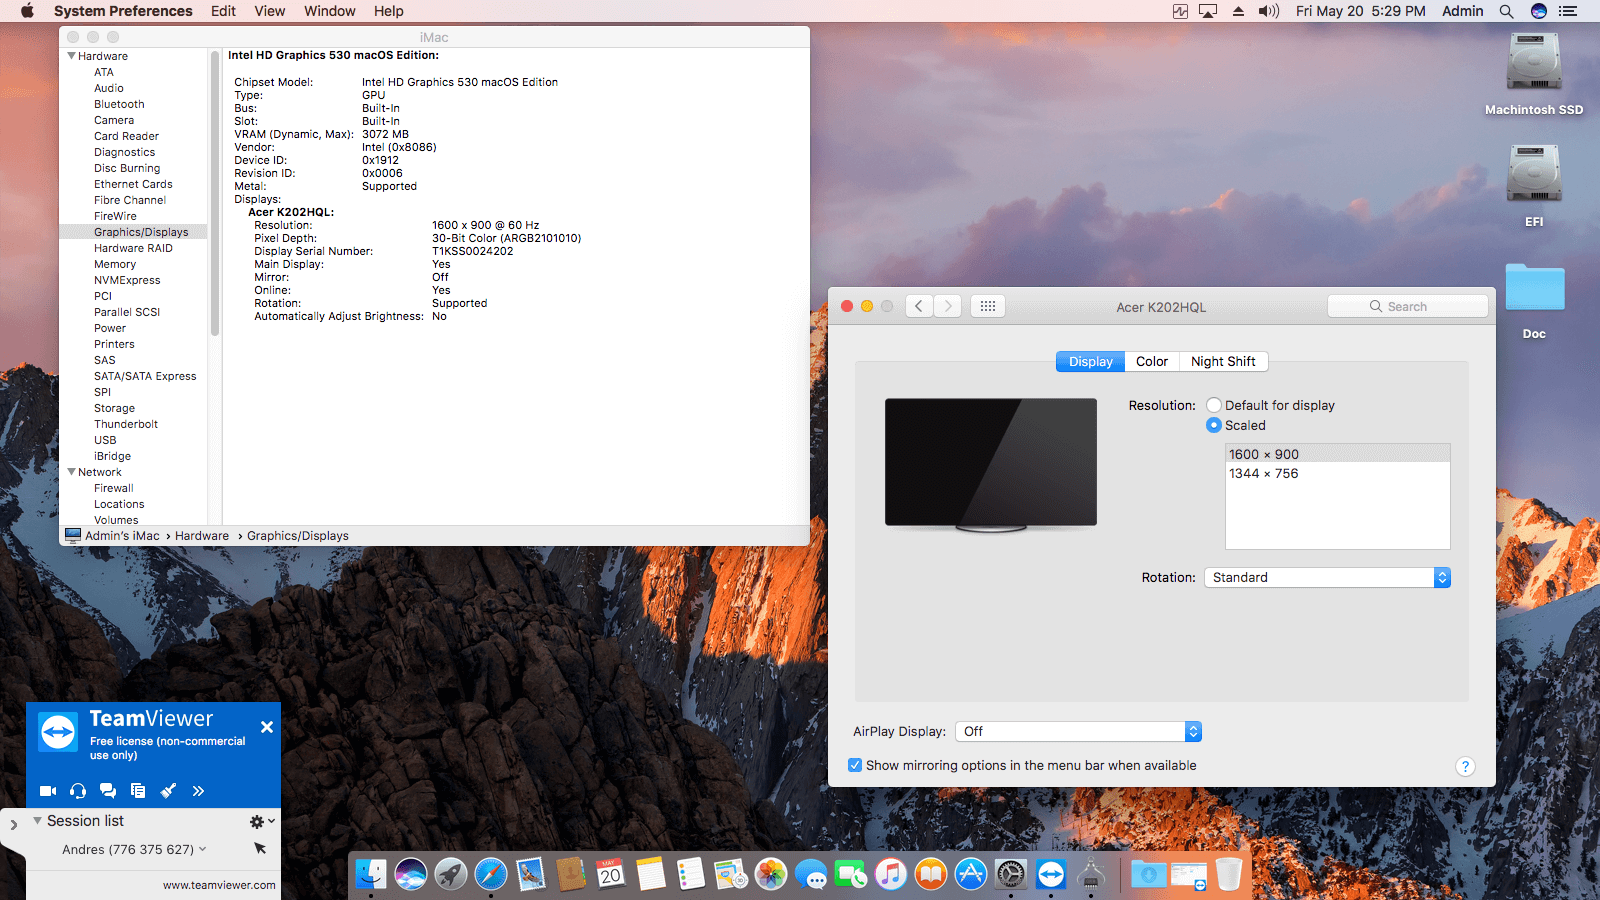1600x900 pixels.
Task: Select Scaled resolution radio button
Action: point(1214,425)
